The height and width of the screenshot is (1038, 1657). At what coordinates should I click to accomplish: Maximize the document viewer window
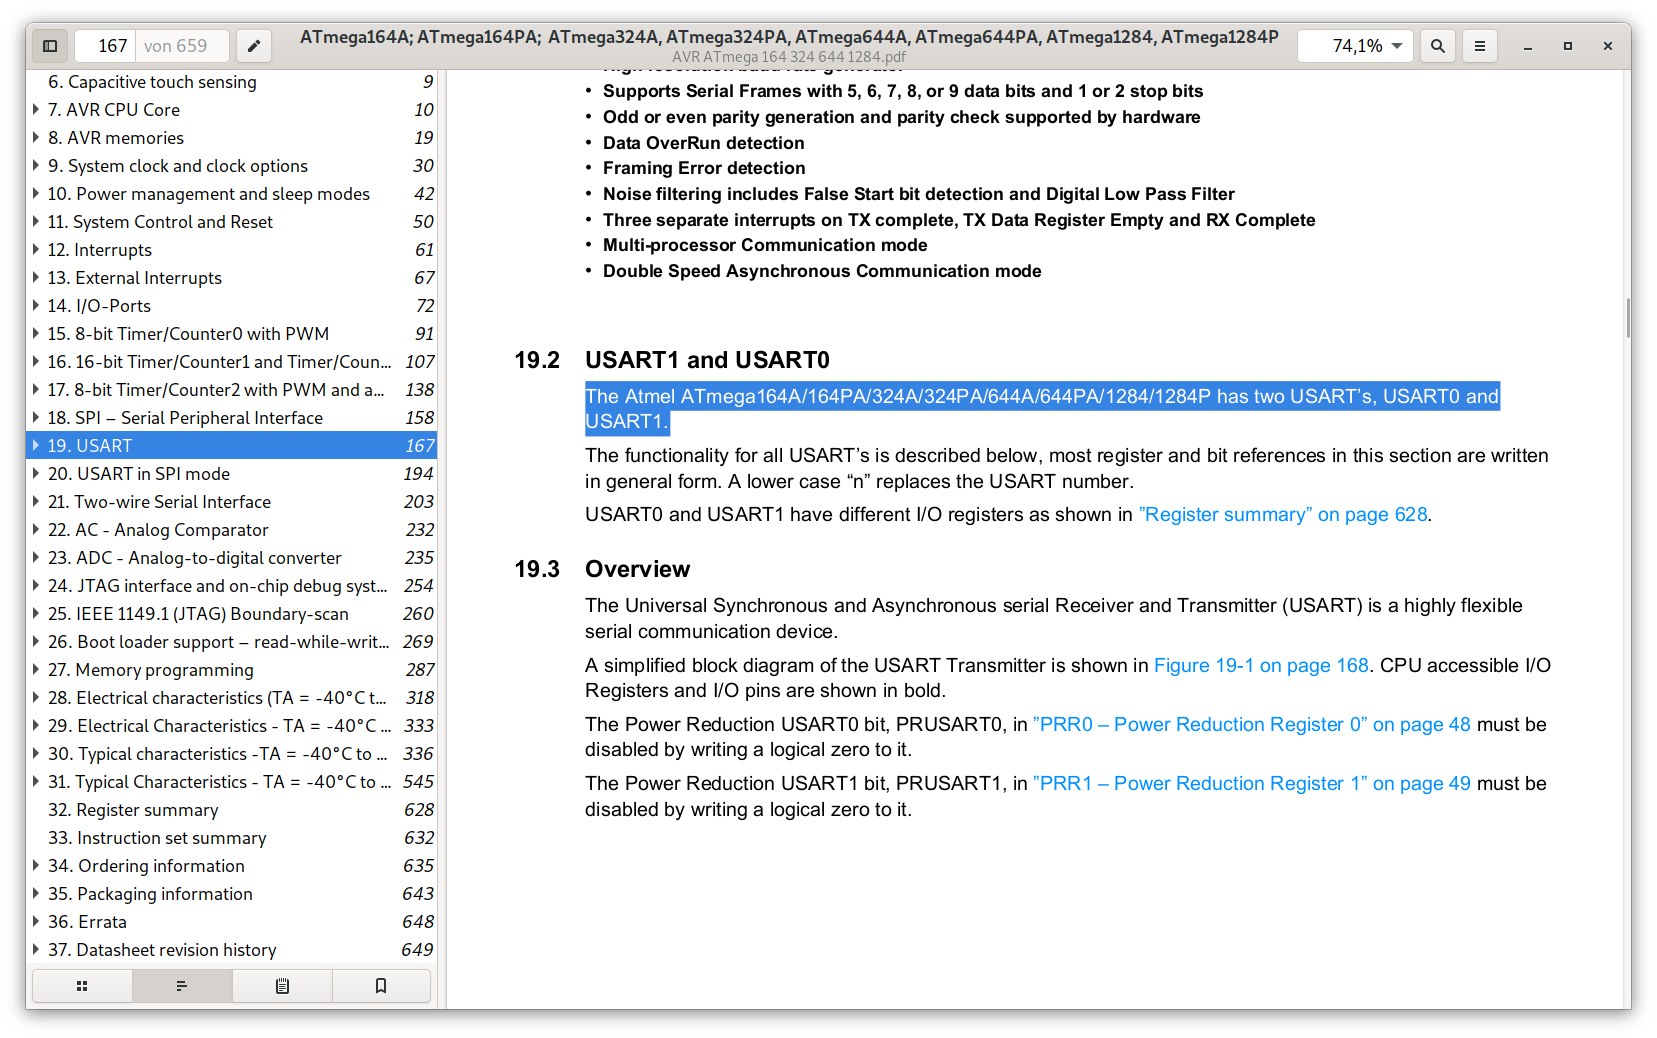point(1568,46)
